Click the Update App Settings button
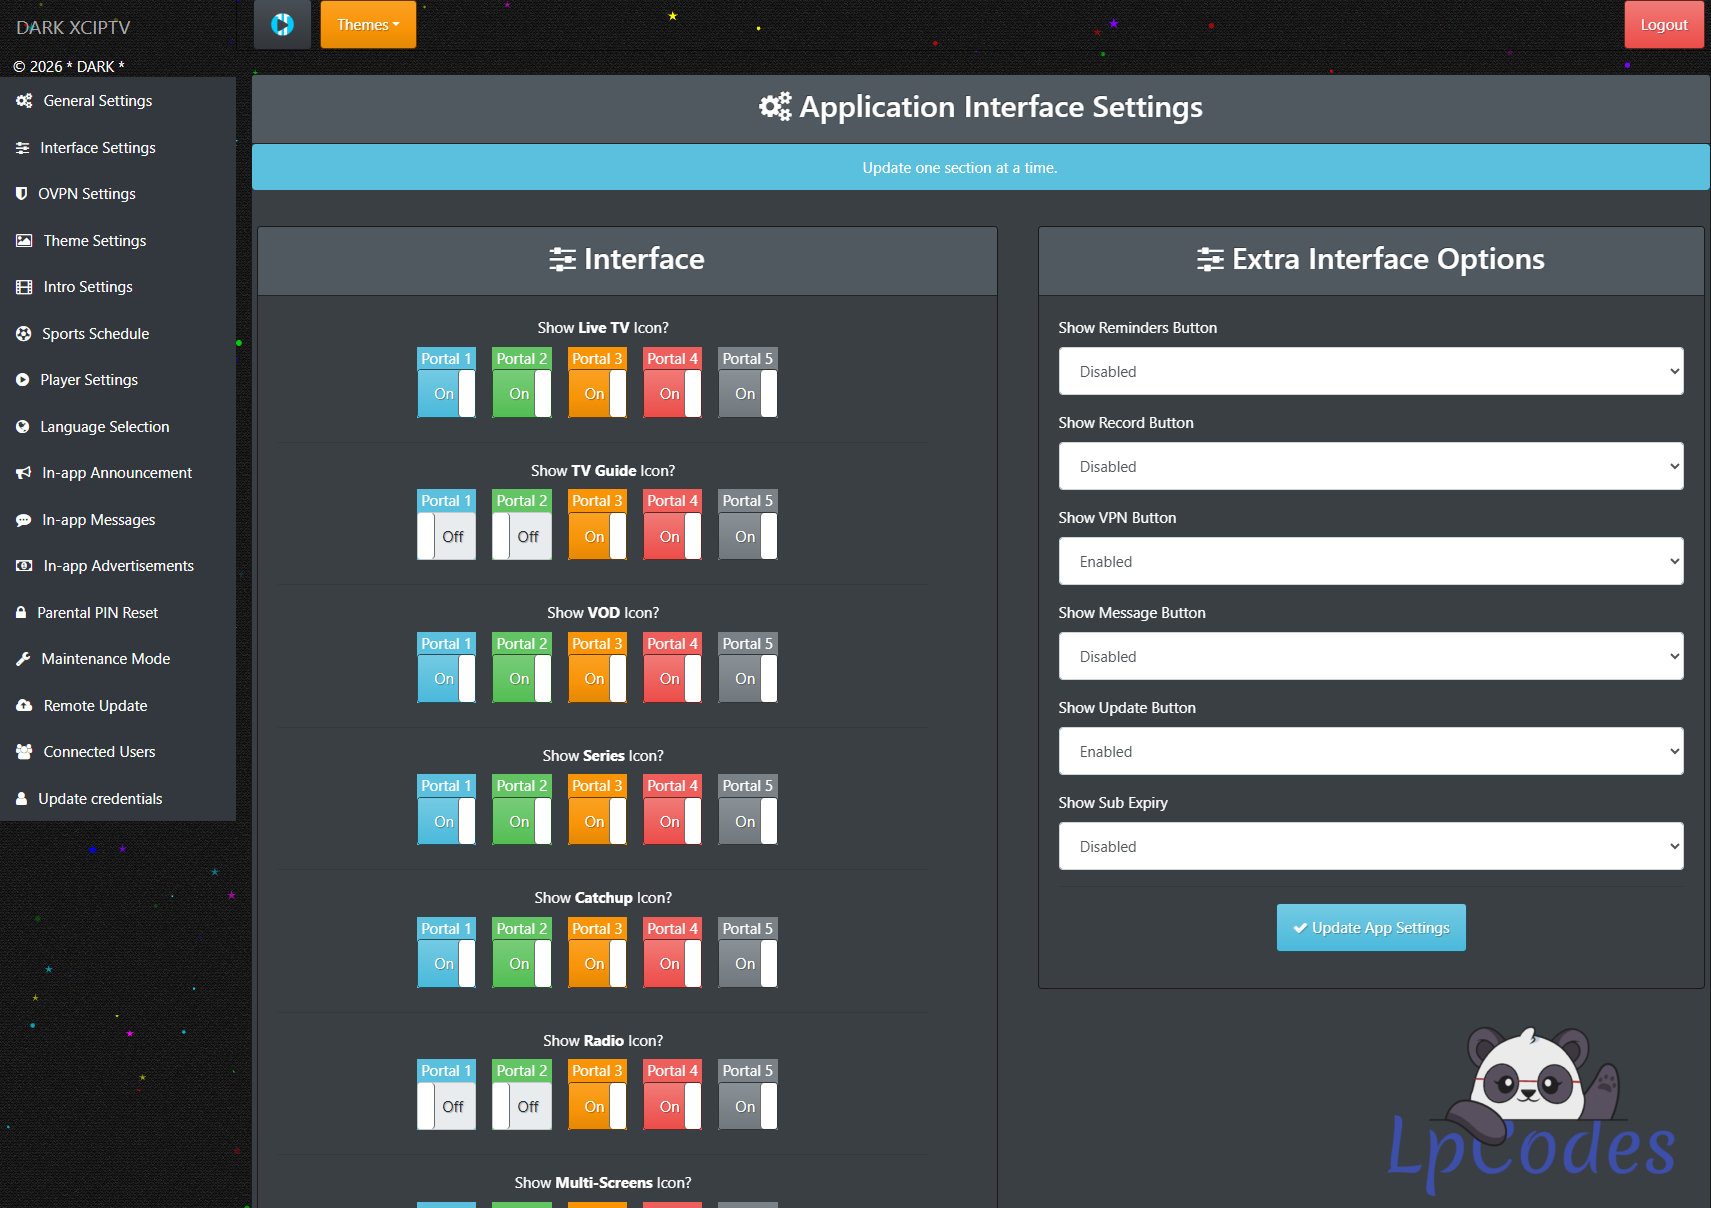 1370,928
